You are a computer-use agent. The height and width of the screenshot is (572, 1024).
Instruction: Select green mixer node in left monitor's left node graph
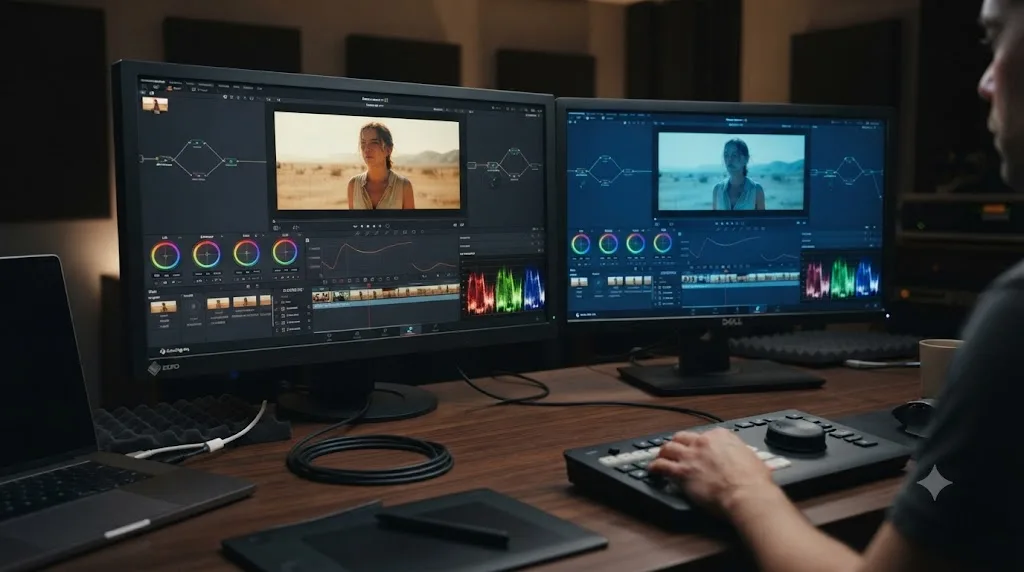(231, 161)
